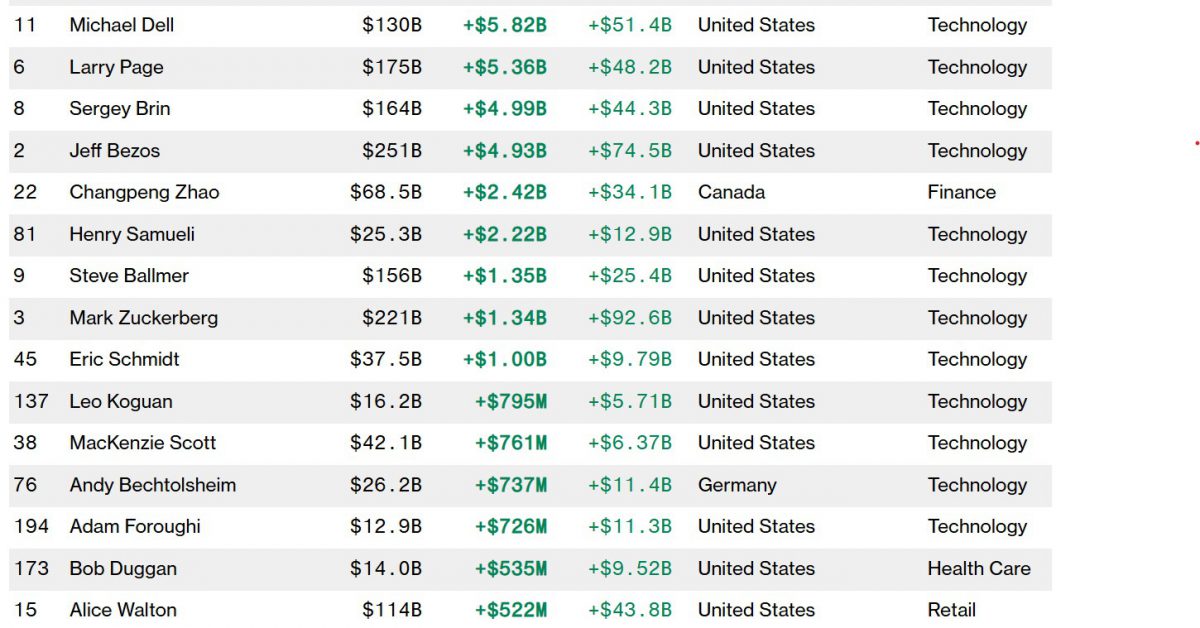Open the Leo Koguan entry
Viewport: 1200px width, 628px height.
[x=121, y=401]
